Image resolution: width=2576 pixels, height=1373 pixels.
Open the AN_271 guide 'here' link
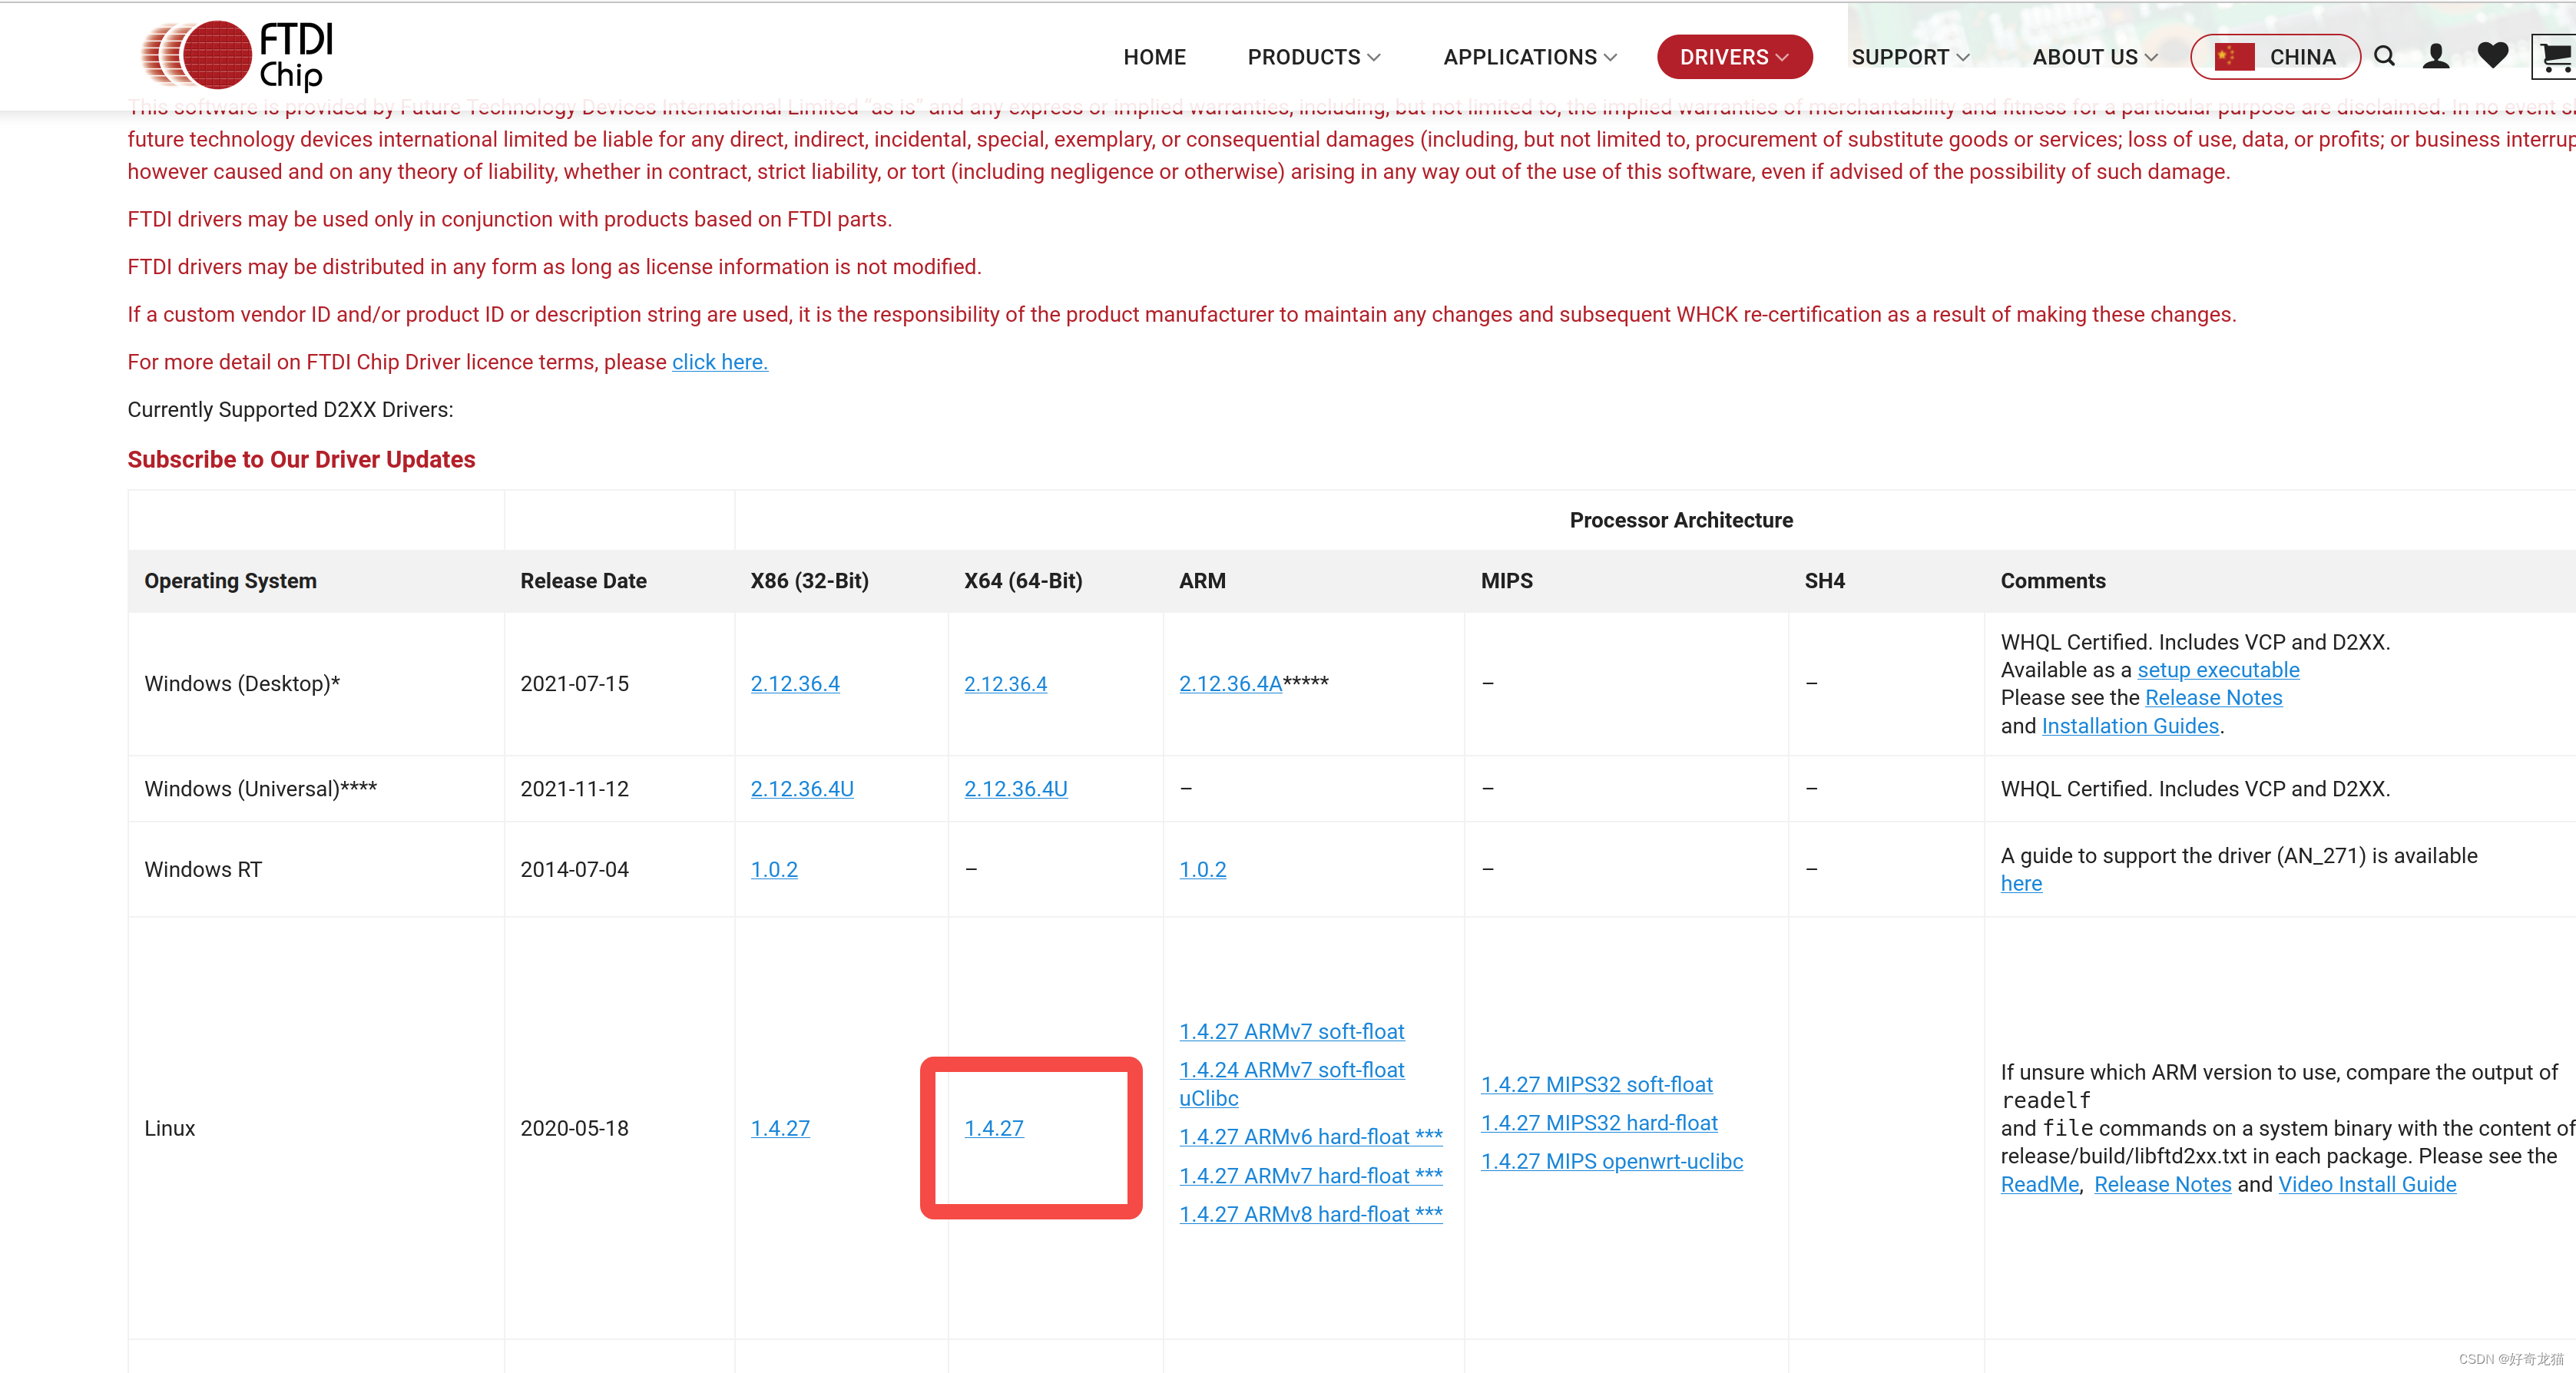coord(2021,884)
